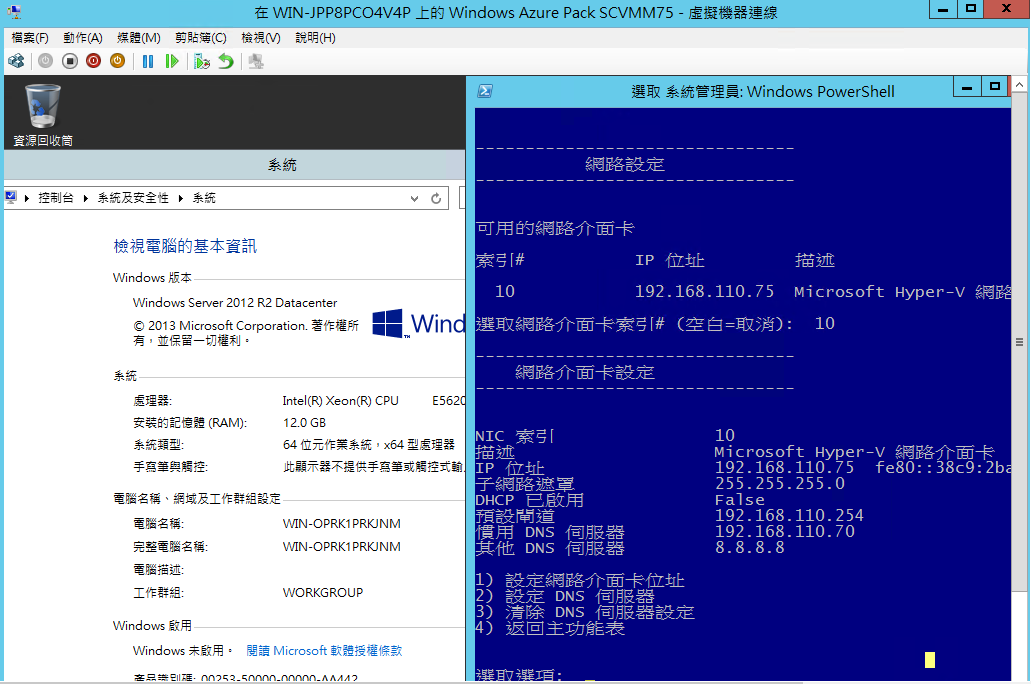Click the PowerShell window title text
Viewport: 1031px width, 684px height.
[x=763, y=91]
